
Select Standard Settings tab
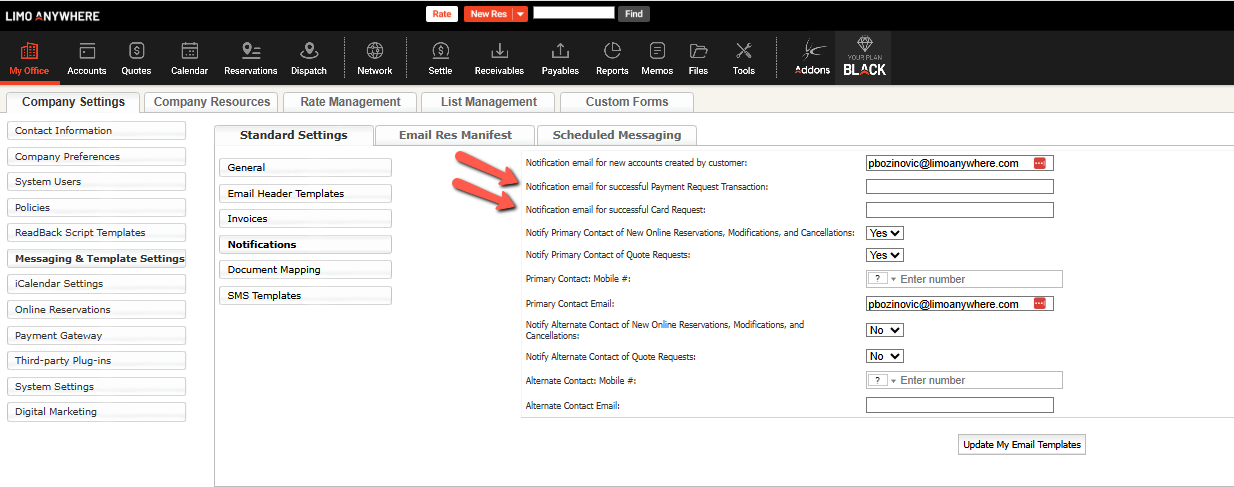pos(293,135)
